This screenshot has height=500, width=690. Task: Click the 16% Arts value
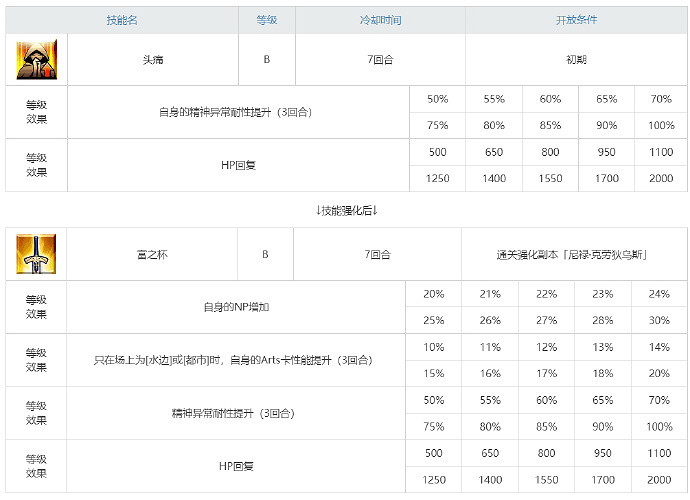click(490, 374)
